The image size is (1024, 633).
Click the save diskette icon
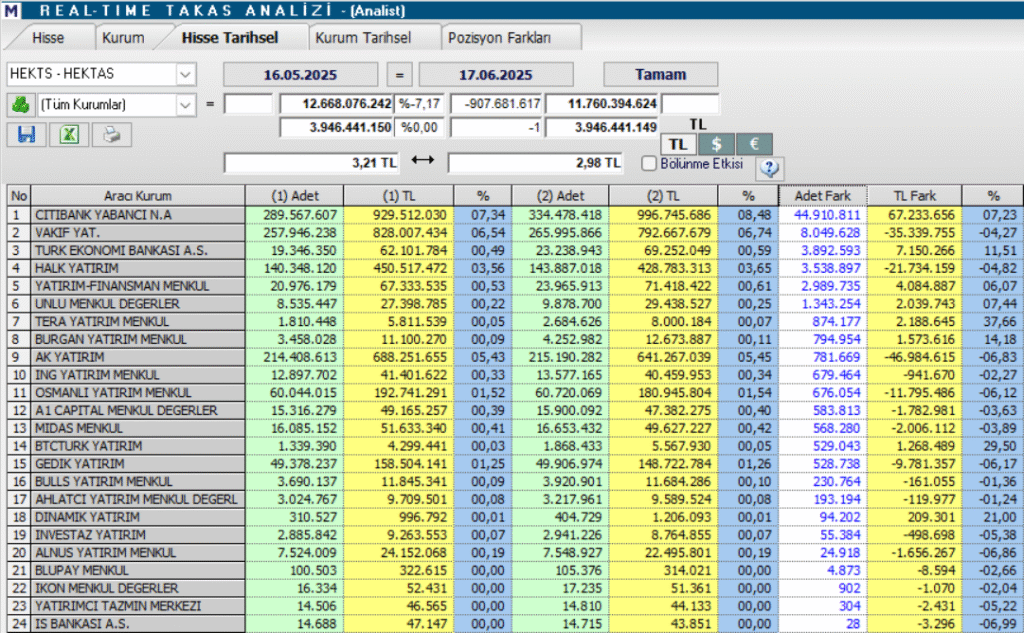[x=27, y=135]
